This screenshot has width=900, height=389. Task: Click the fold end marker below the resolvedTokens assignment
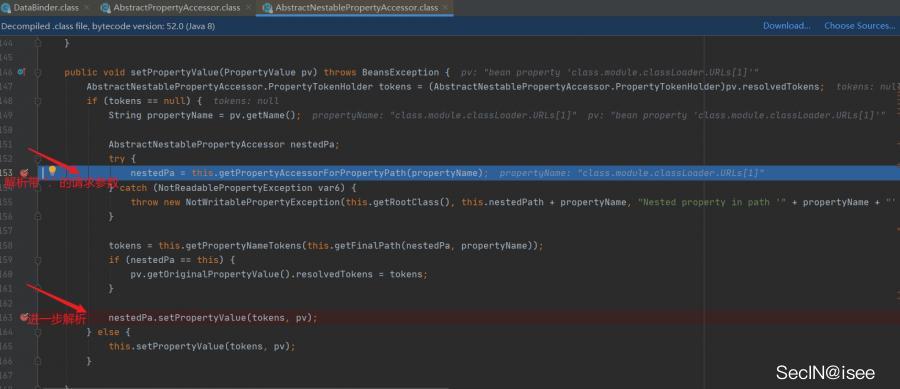(38, 289)
